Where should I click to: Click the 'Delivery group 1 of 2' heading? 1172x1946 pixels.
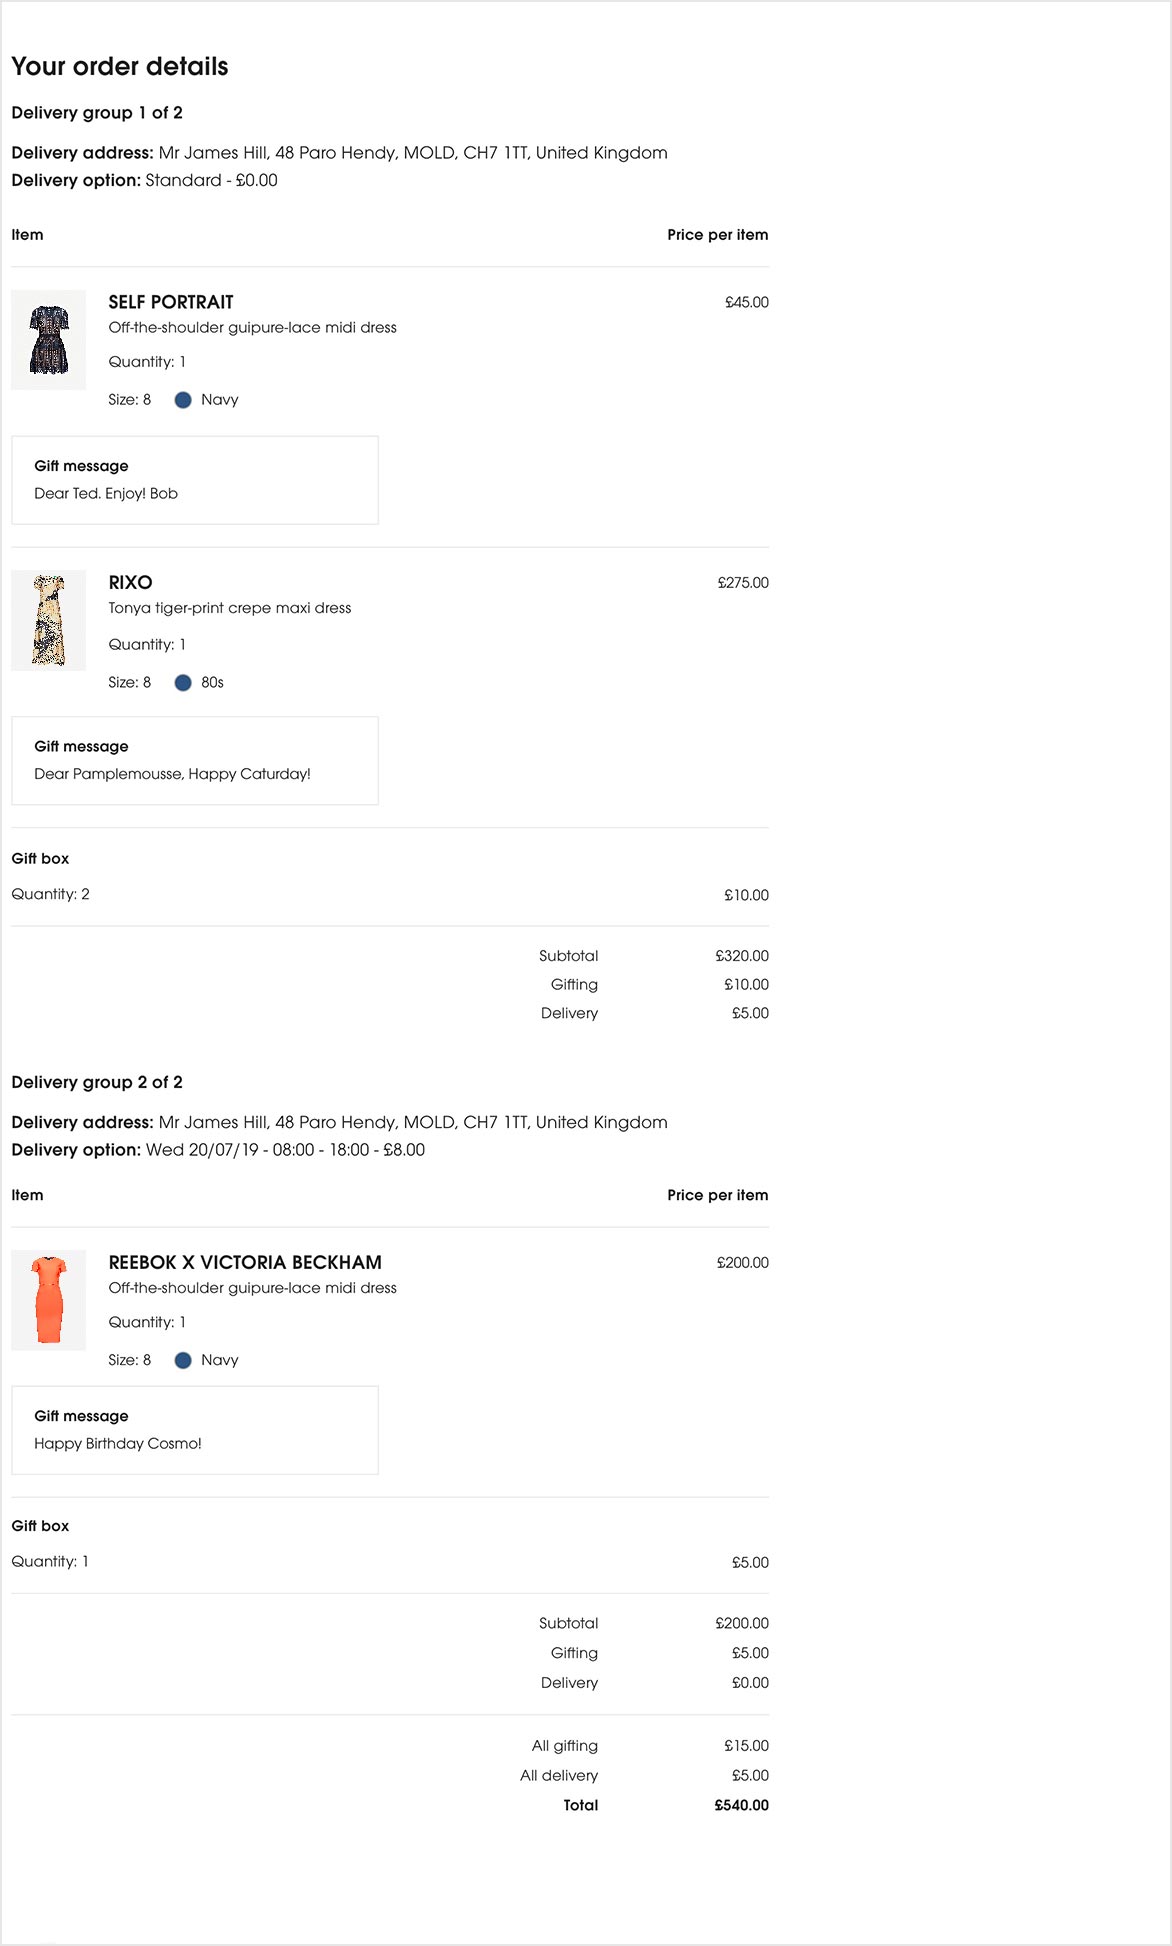tap(97, 113)
